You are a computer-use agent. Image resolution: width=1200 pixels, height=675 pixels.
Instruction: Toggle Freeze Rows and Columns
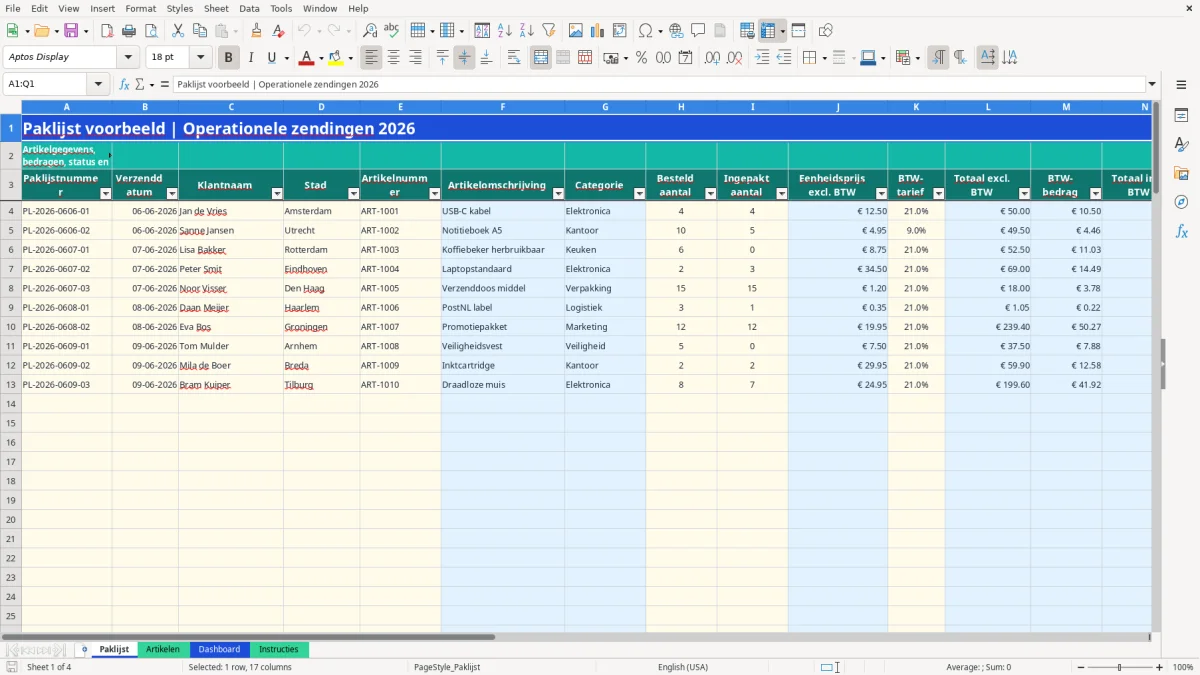[767, 31]
